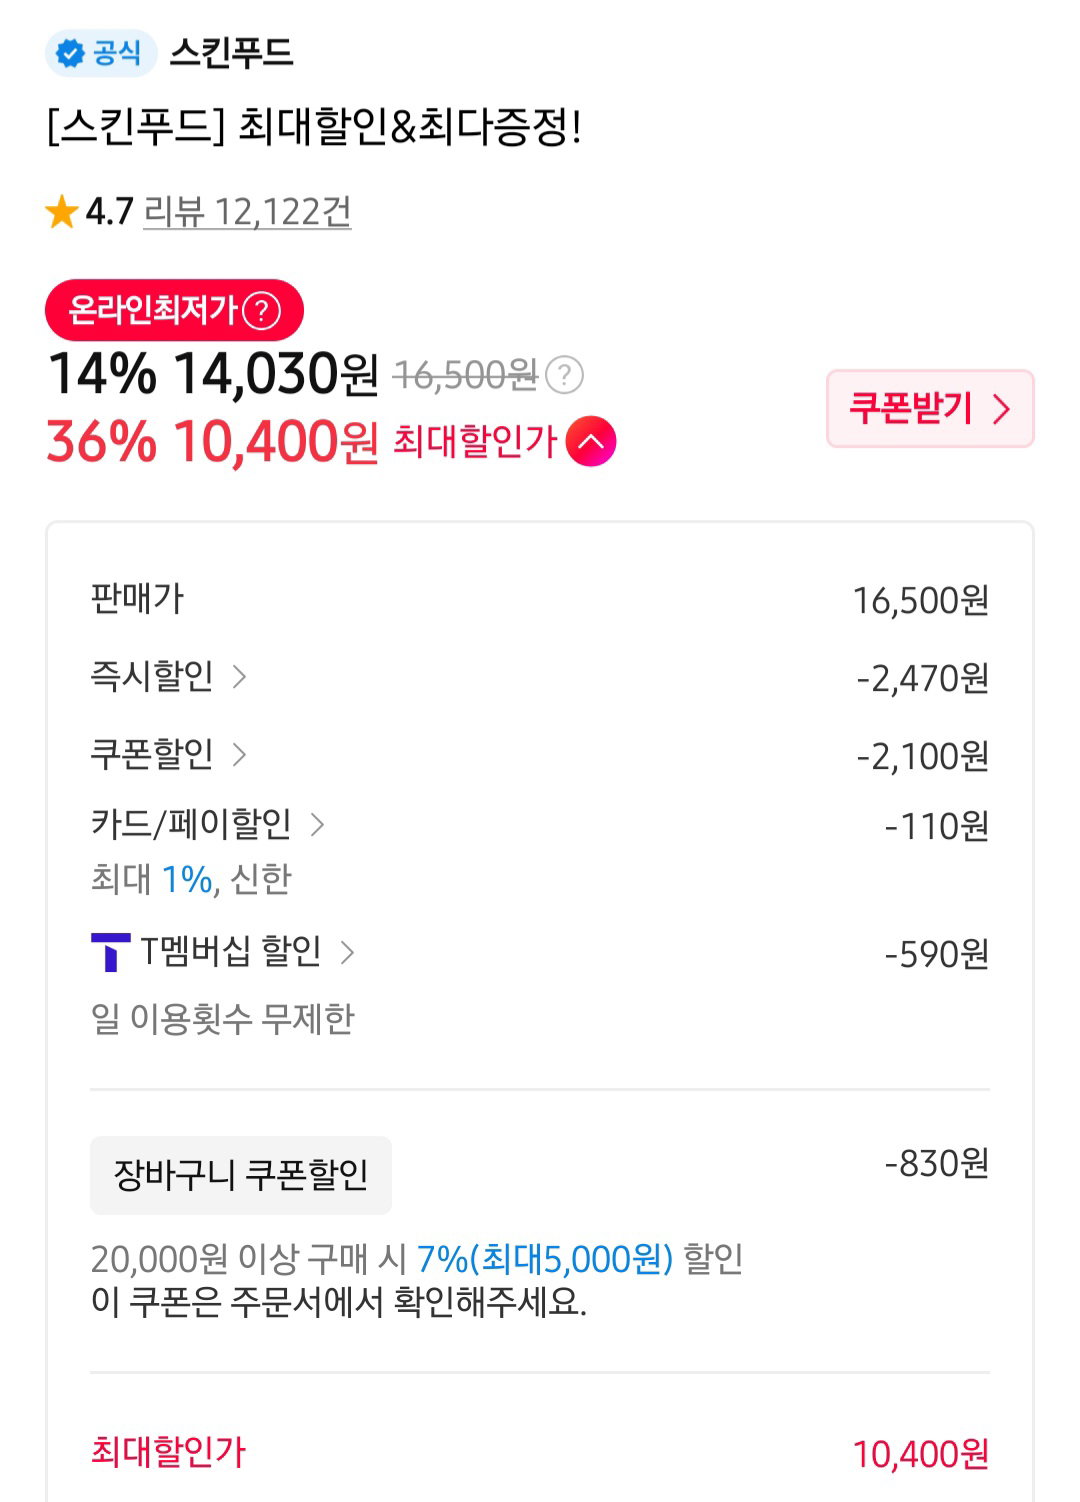Open 카드/페이할인 details arrow
1080x1502 pixels.
pos(317,824)
